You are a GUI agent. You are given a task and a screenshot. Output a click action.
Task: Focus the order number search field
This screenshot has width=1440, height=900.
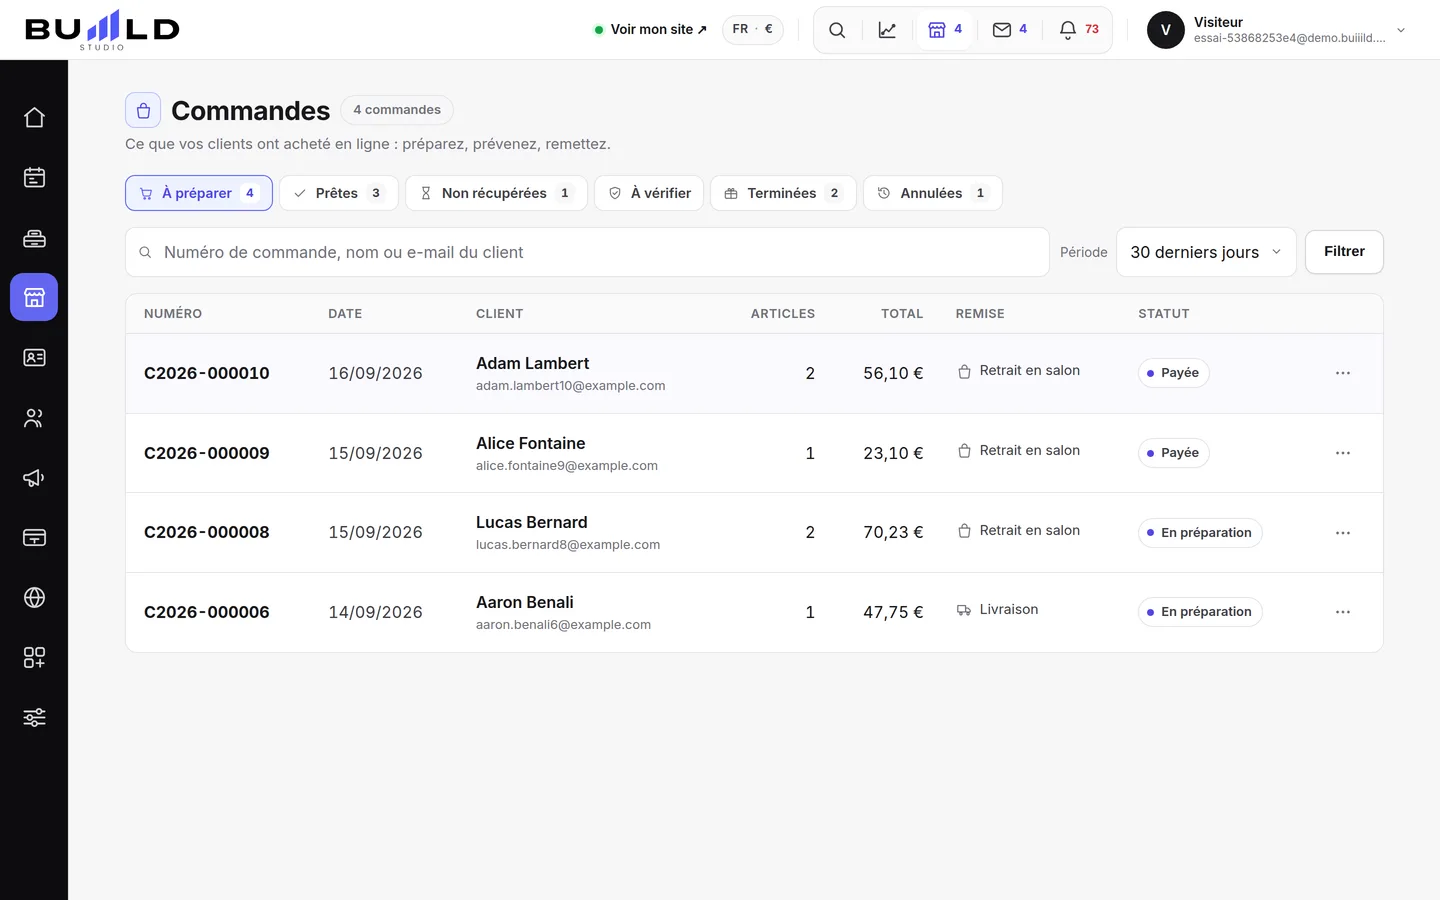click(x=587, y=252)
